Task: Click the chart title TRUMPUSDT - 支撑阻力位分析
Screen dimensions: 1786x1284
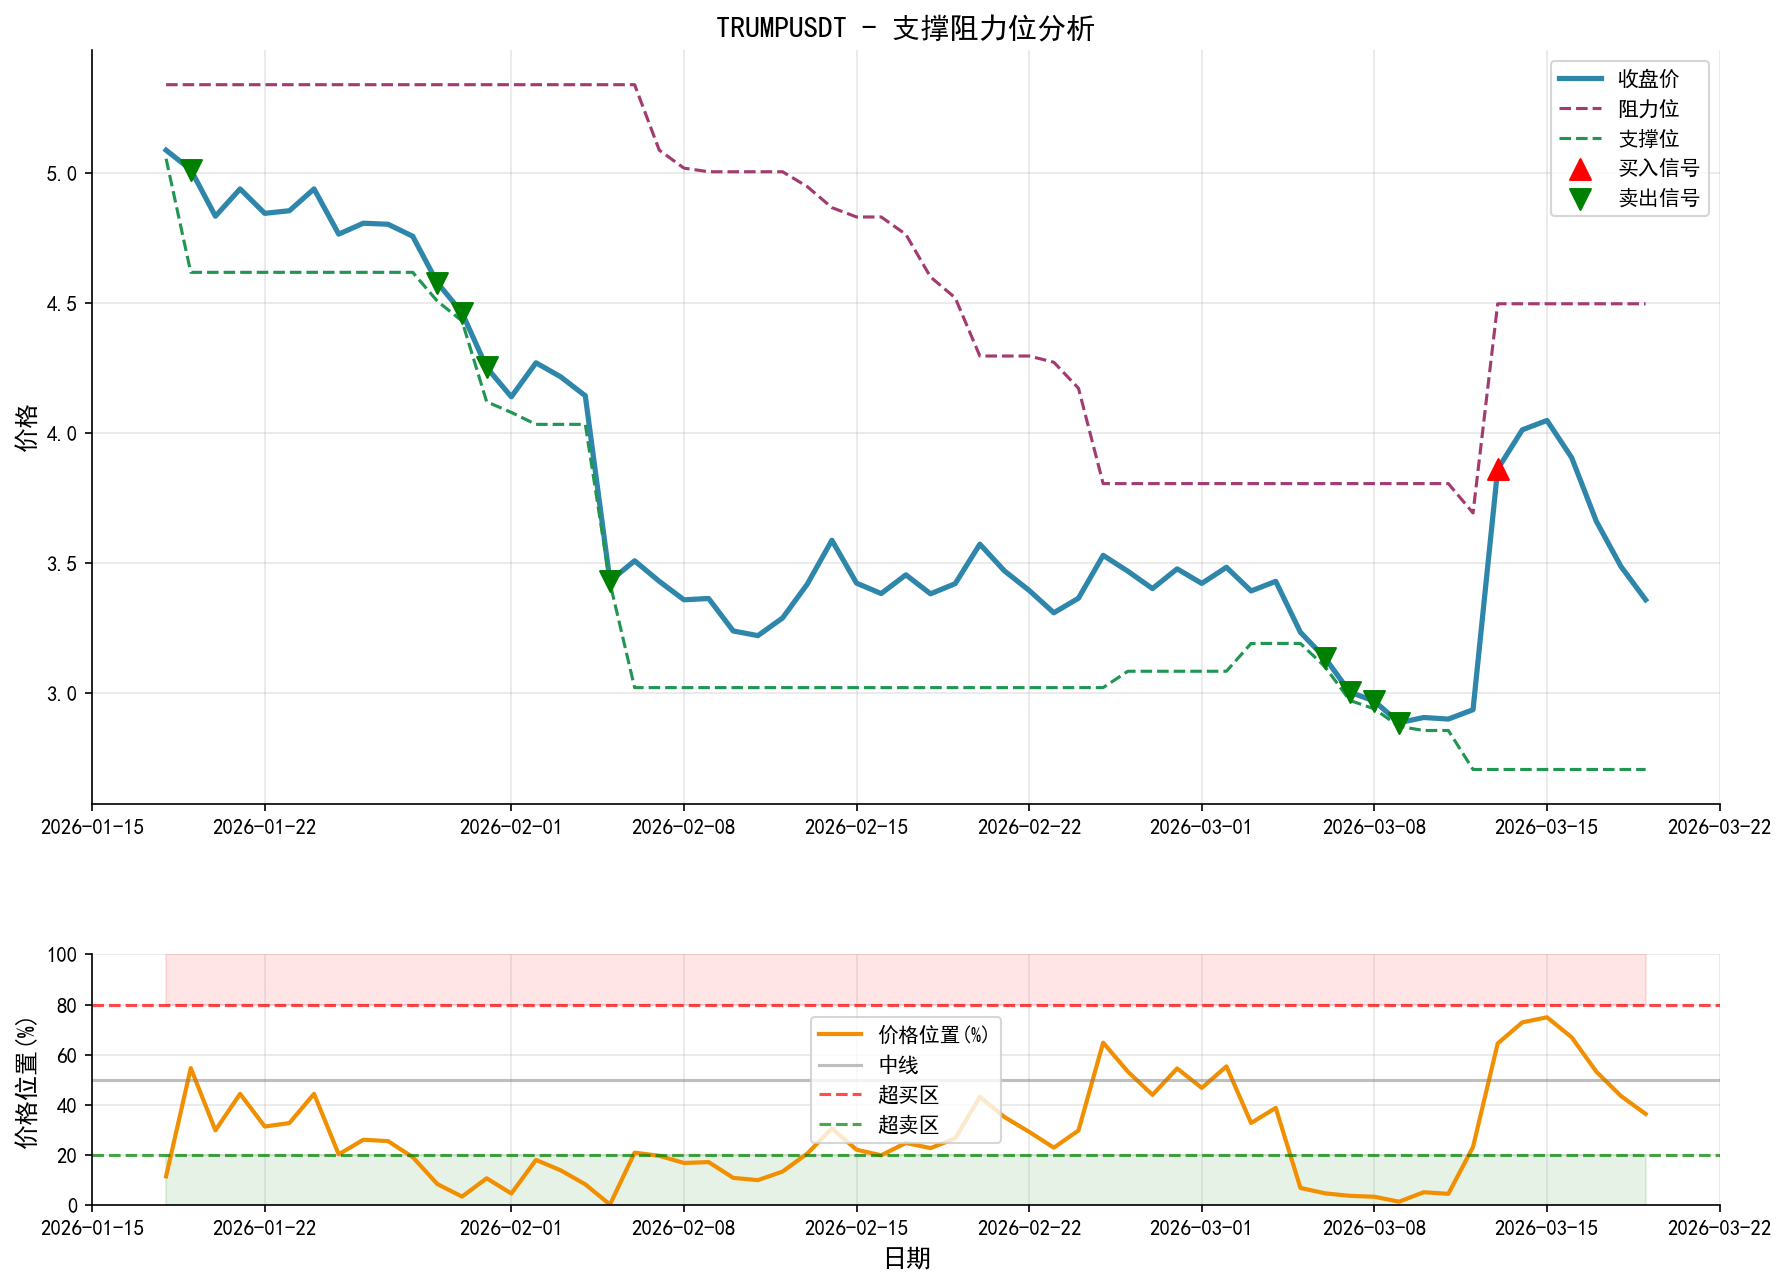Action: click(x=905, y=28)
